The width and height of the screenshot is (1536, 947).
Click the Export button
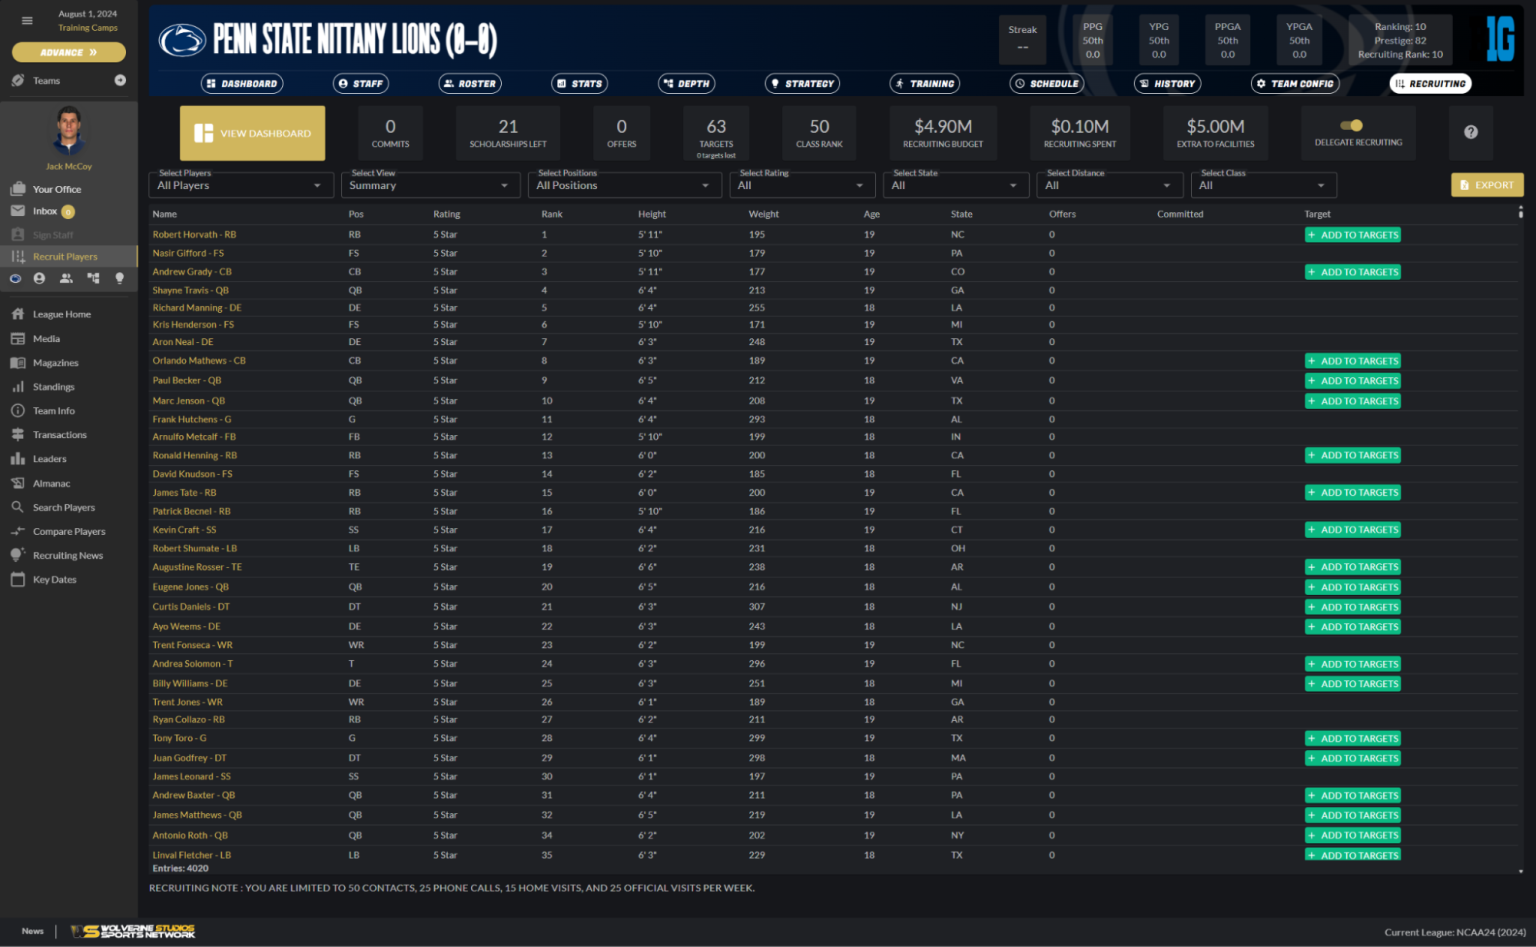(x=1487, y=185)
